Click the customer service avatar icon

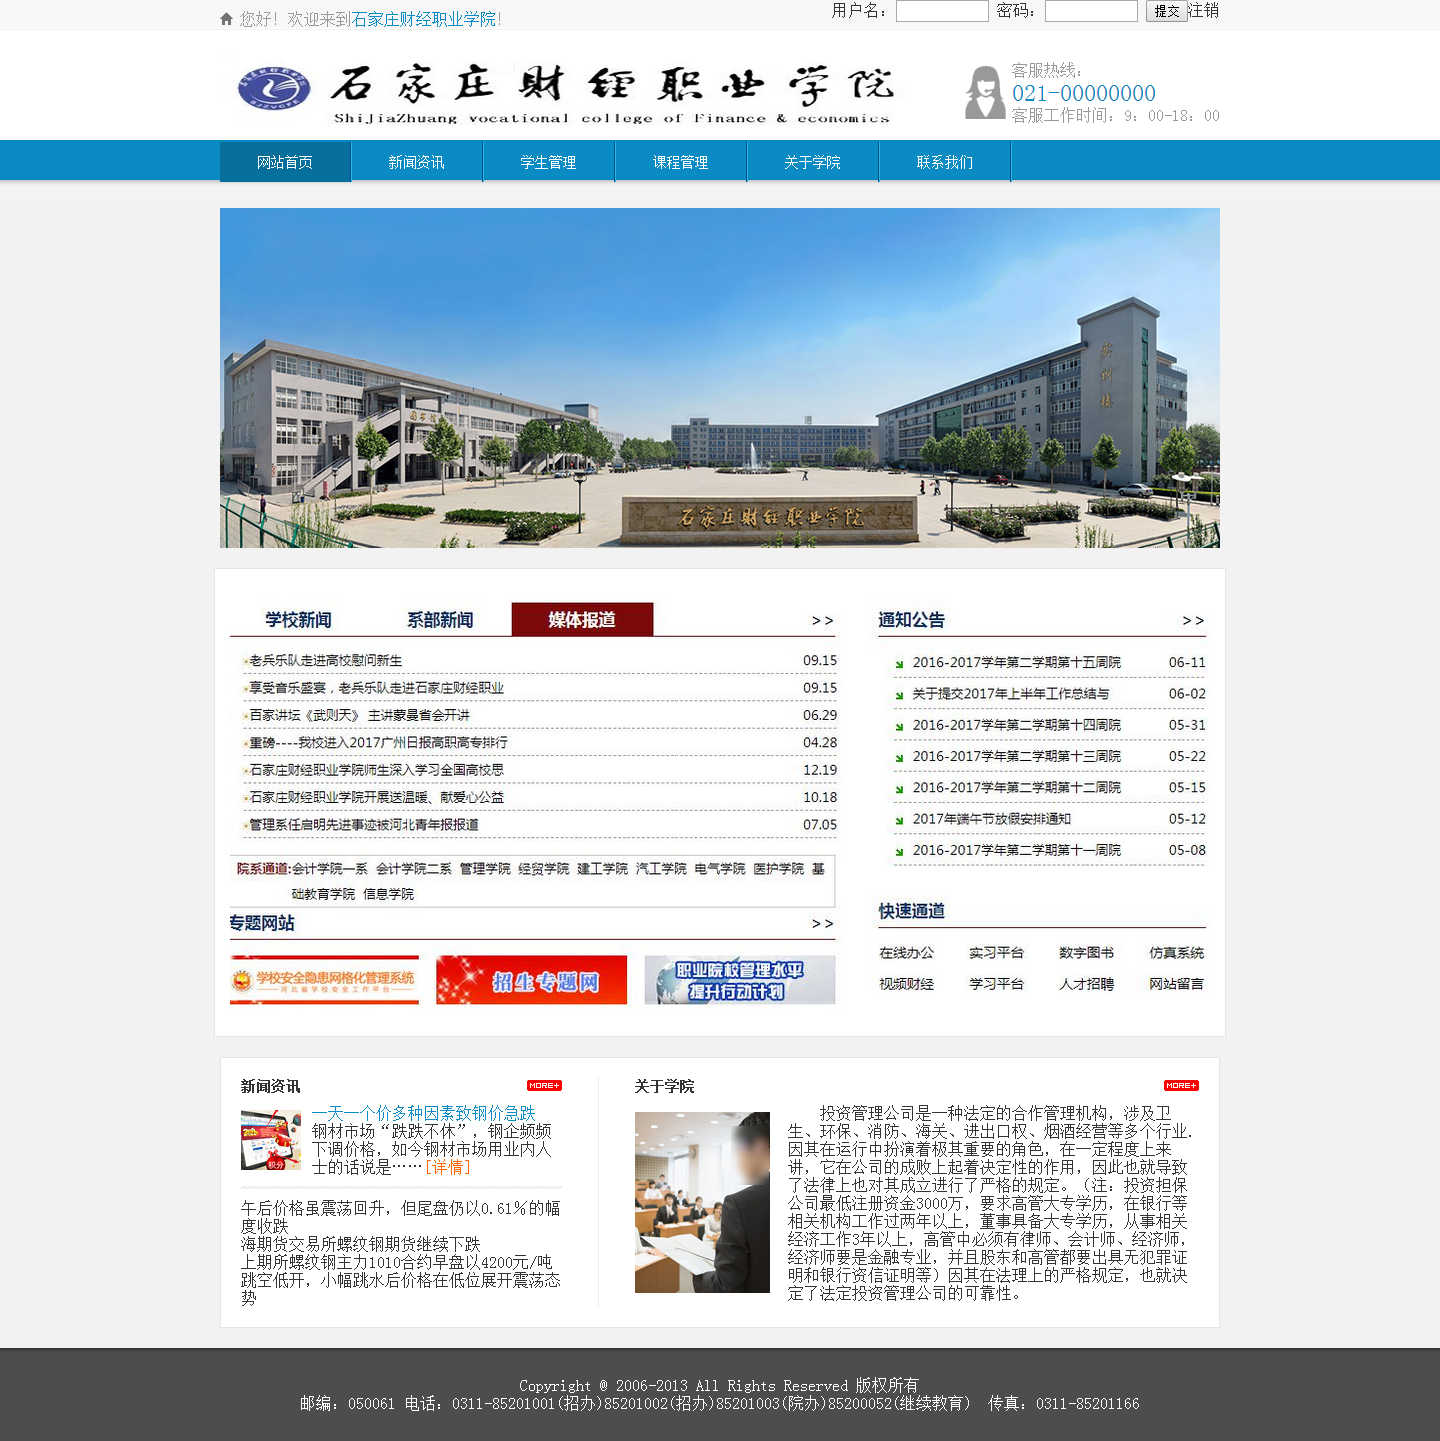pos(984,93)
